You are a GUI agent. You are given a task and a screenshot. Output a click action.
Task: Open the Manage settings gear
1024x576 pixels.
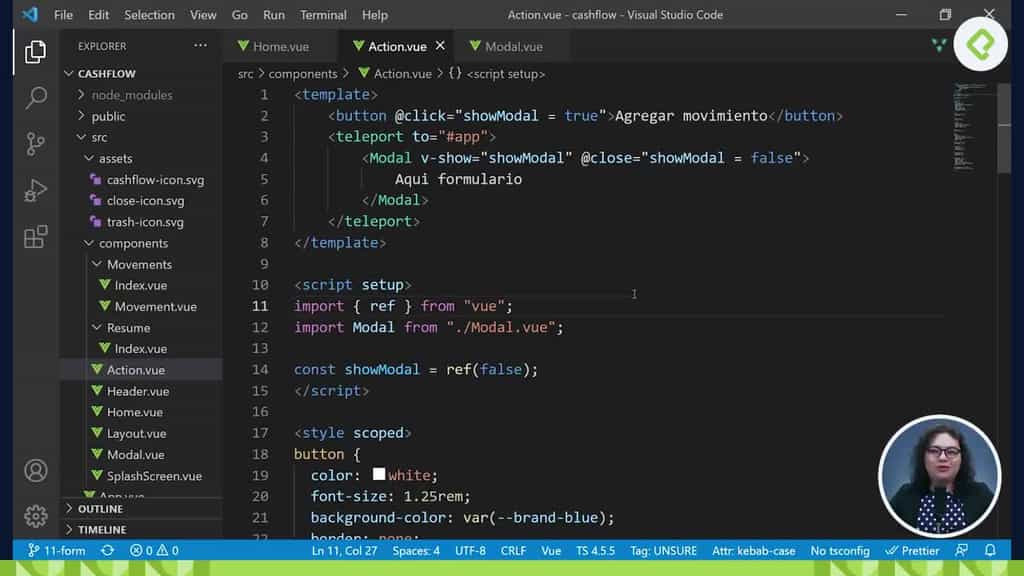[36, 516]
